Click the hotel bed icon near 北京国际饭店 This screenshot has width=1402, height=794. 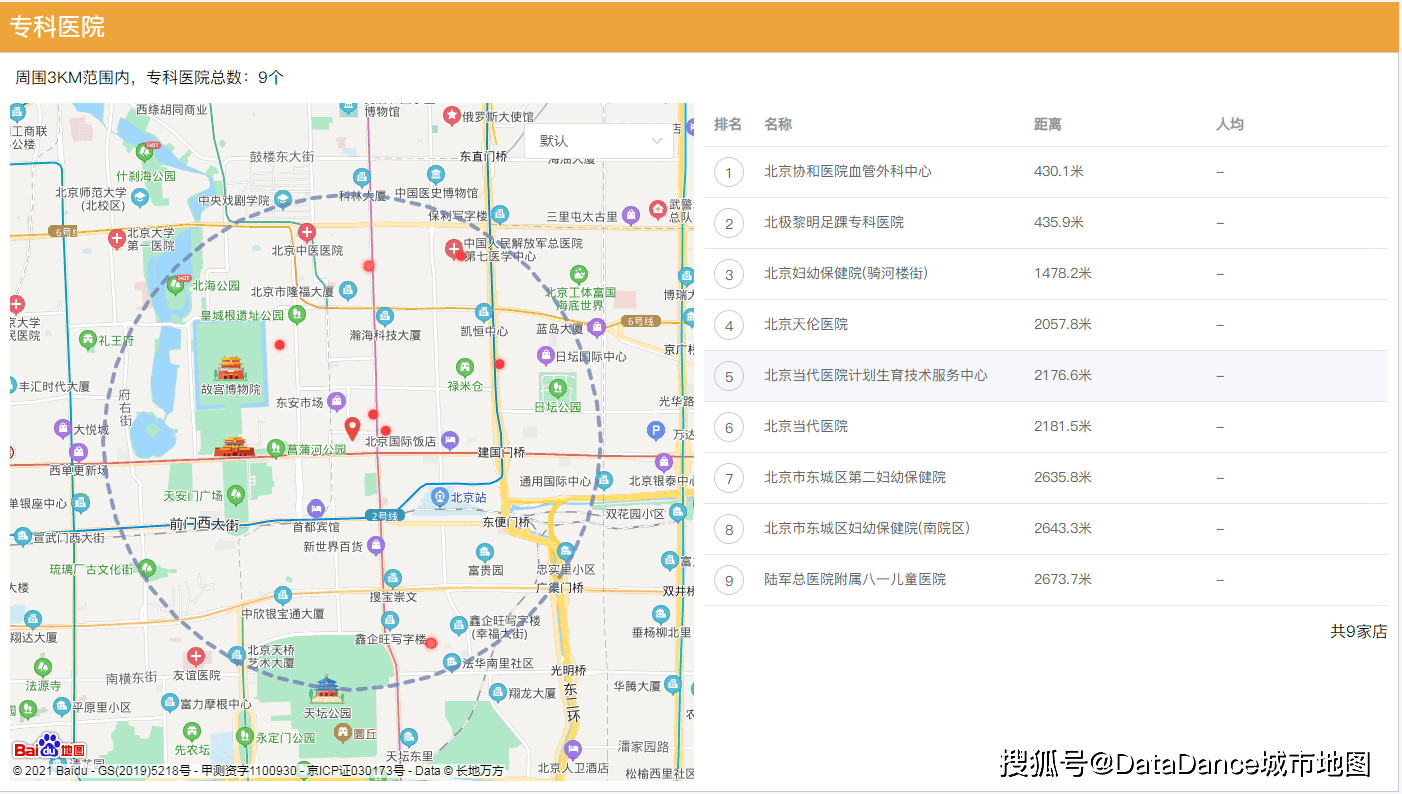pyautogui.click(x=450, y=441)
